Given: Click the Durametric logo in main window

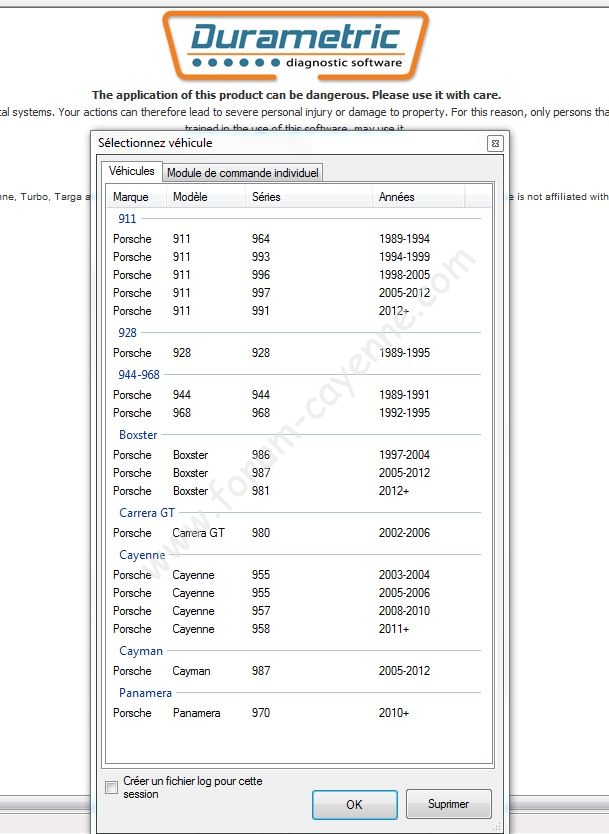Looking at the screenshot, I should (x=296, y=46).
